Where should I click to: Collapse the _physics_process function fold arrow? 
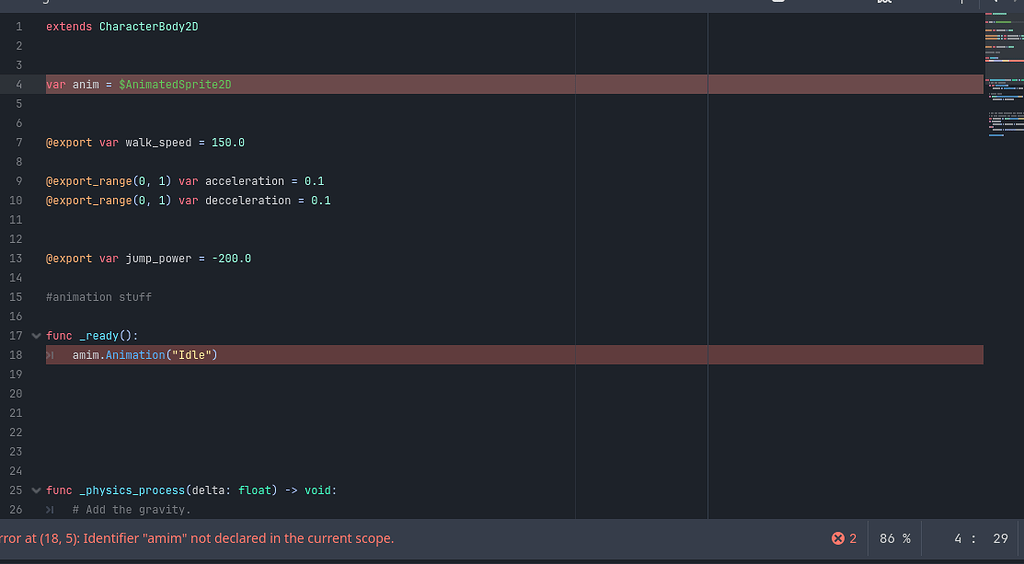(x=37, y=491)
